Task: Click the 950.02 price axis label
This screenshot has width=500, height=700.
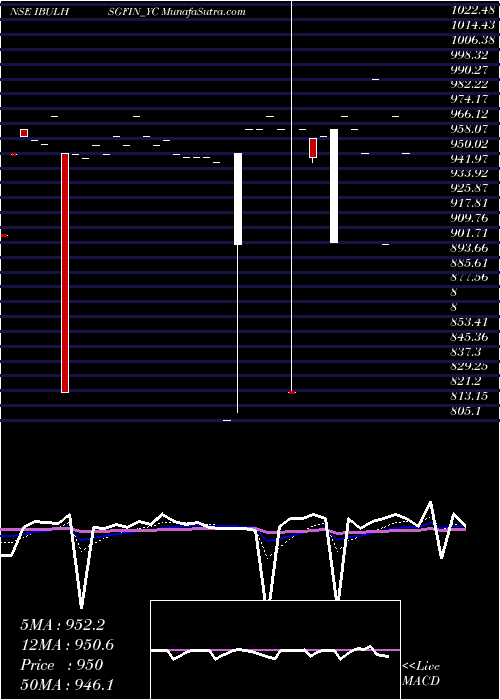Action: pos(469,144)
